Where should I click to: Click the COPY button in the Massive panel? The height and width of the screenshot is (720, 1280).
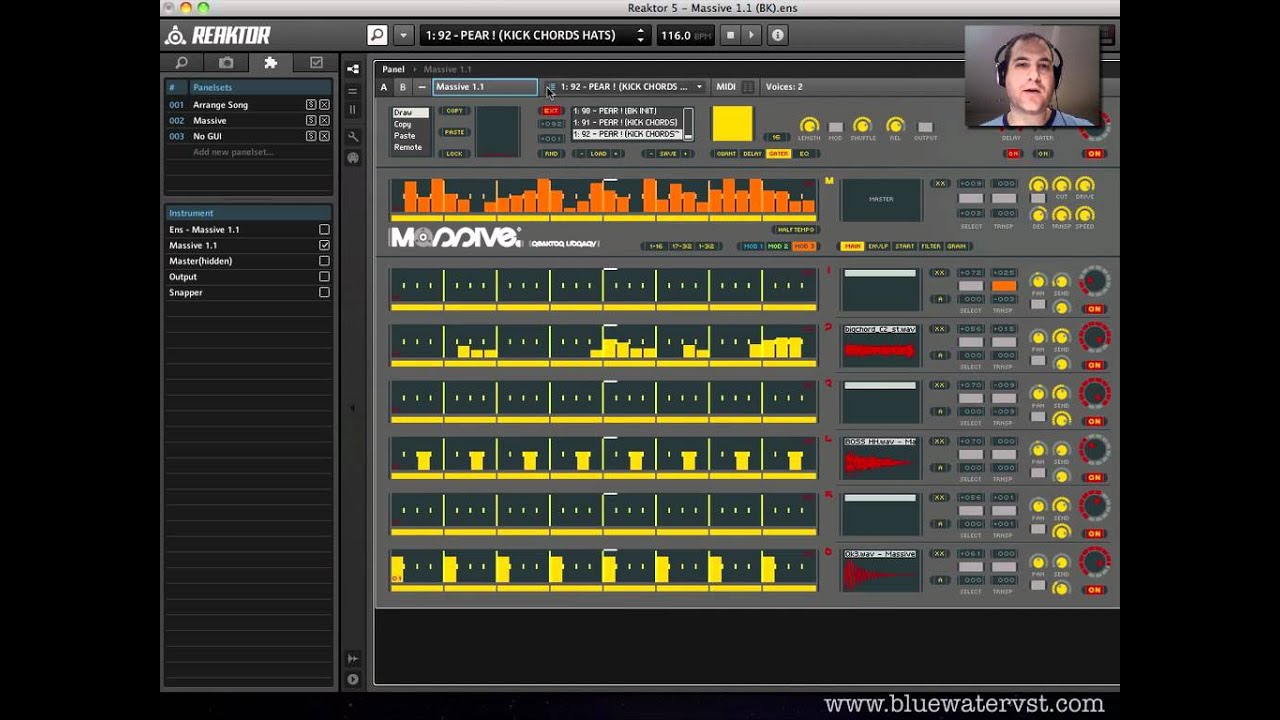point(454,111)
